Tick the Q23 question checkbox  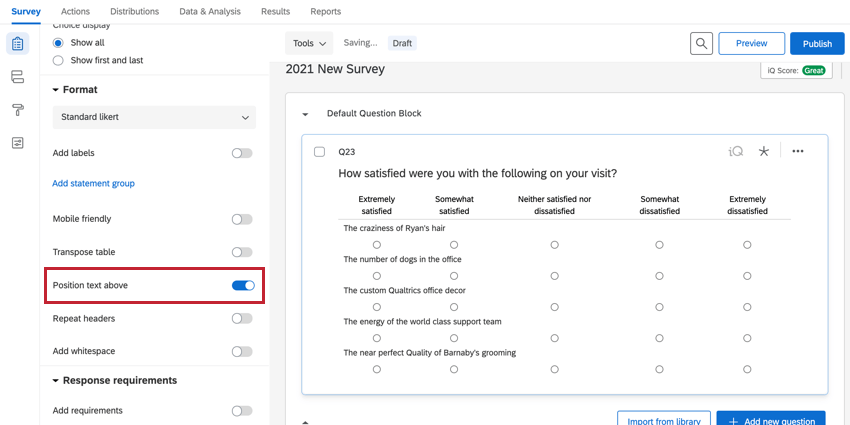(x=320, y=152)
